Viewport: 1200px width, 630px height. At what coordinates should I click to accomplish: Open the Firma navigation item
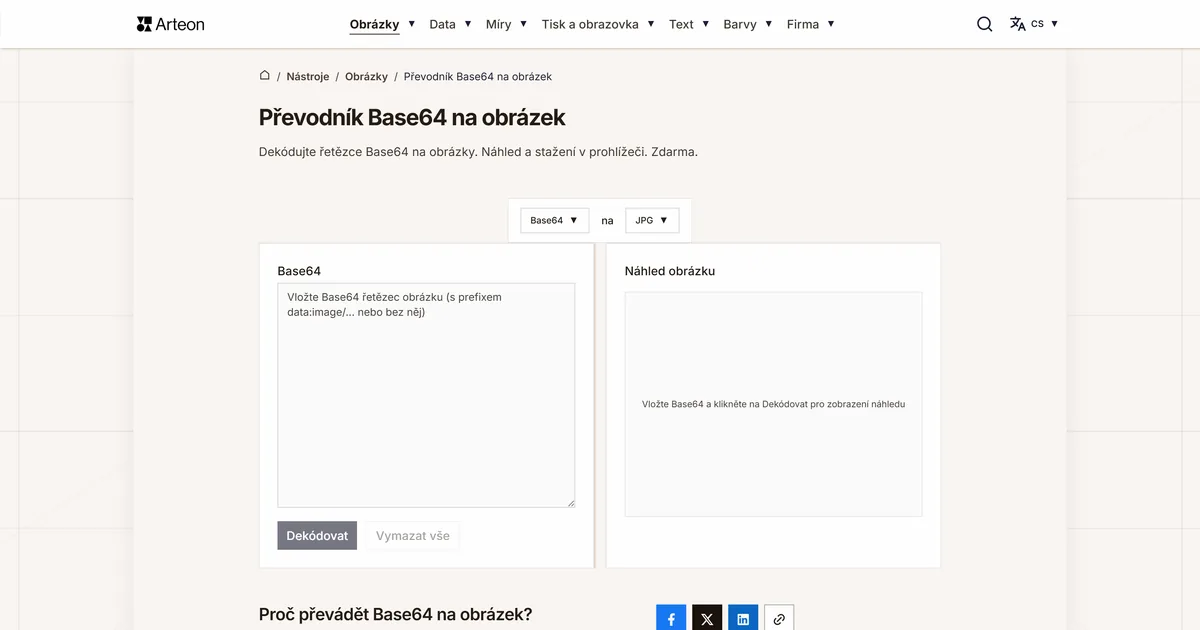click(x=803, y=24)
